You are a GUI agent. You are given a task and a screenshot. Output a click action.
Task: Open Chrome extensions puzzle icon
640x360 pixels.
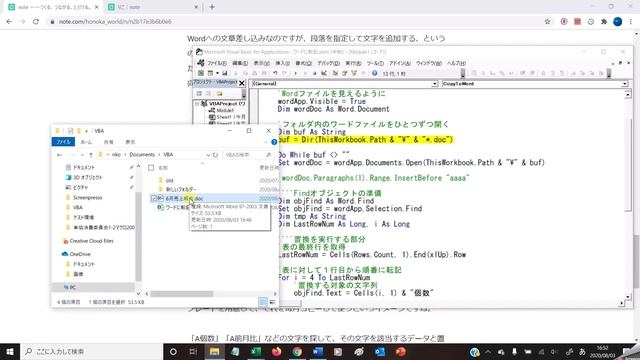tap(604, 21)
